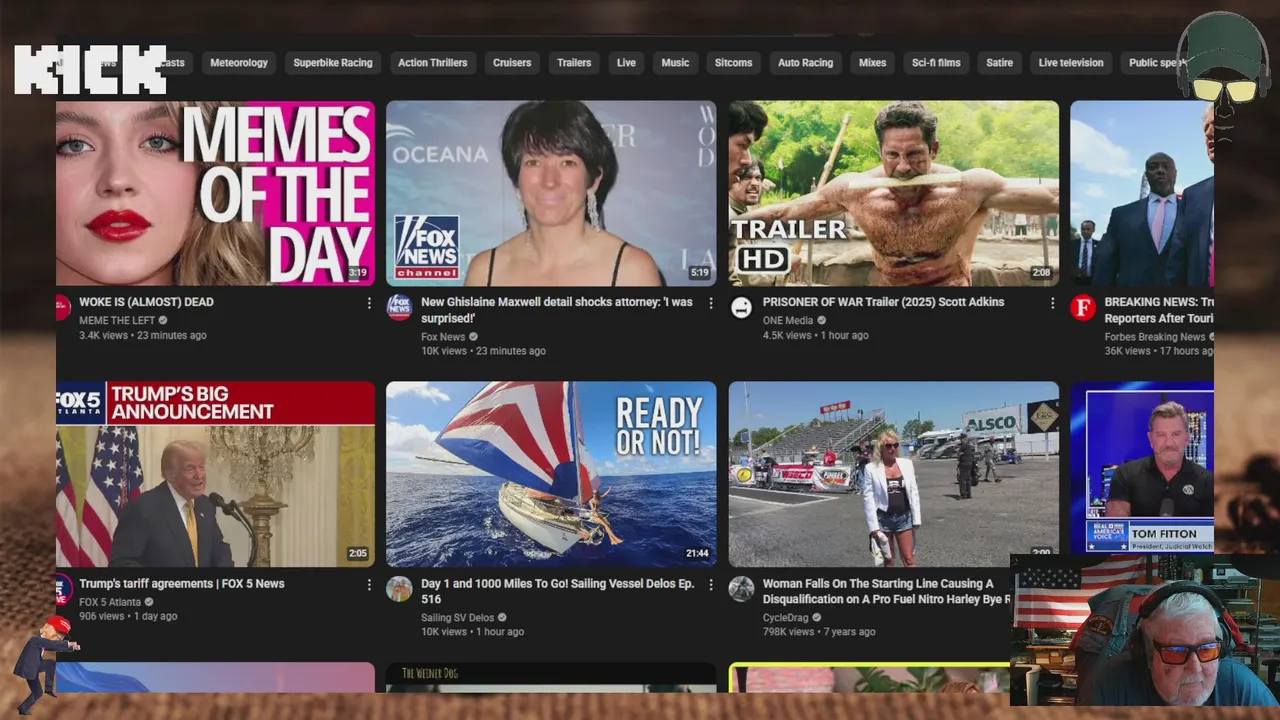Viewport: 1280px width, 720px height.
Task: Play the Scott Adkins TRAILER HD thumbnail
Action: (894, 193)
